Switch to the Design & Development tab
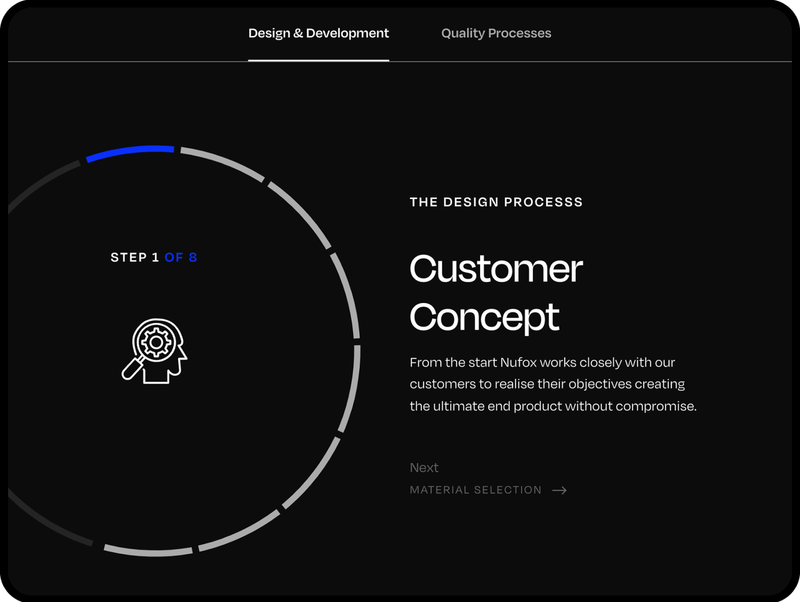This screenshot has width=800, height=602. coord(318,33)
